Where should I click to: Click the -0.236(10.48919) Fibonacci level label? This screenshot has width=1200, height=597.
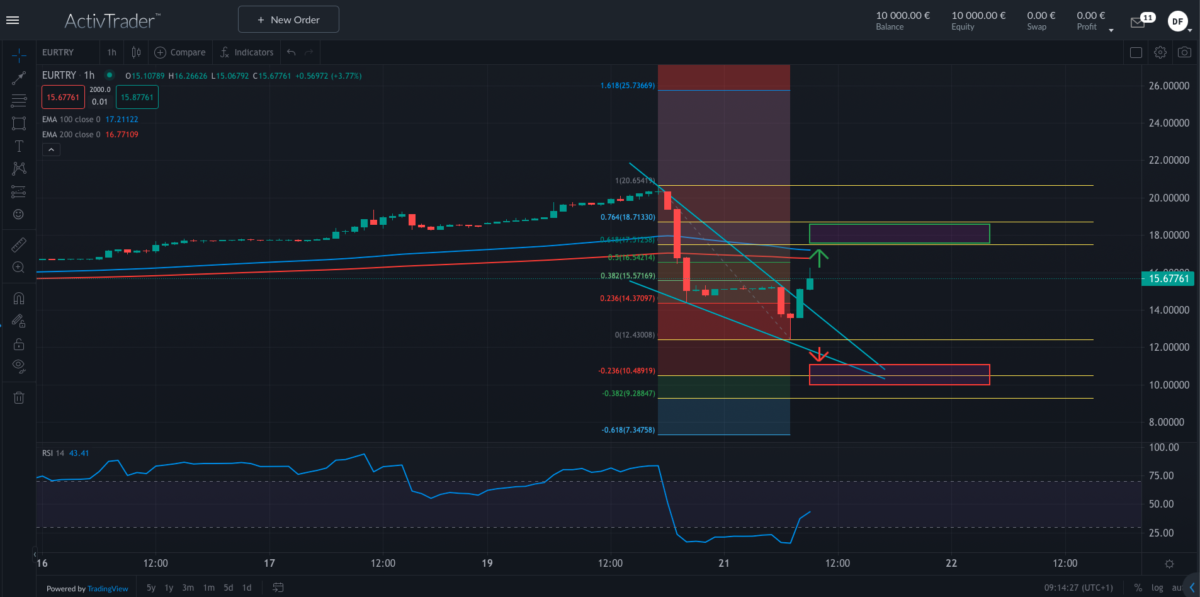pos(628,371)
